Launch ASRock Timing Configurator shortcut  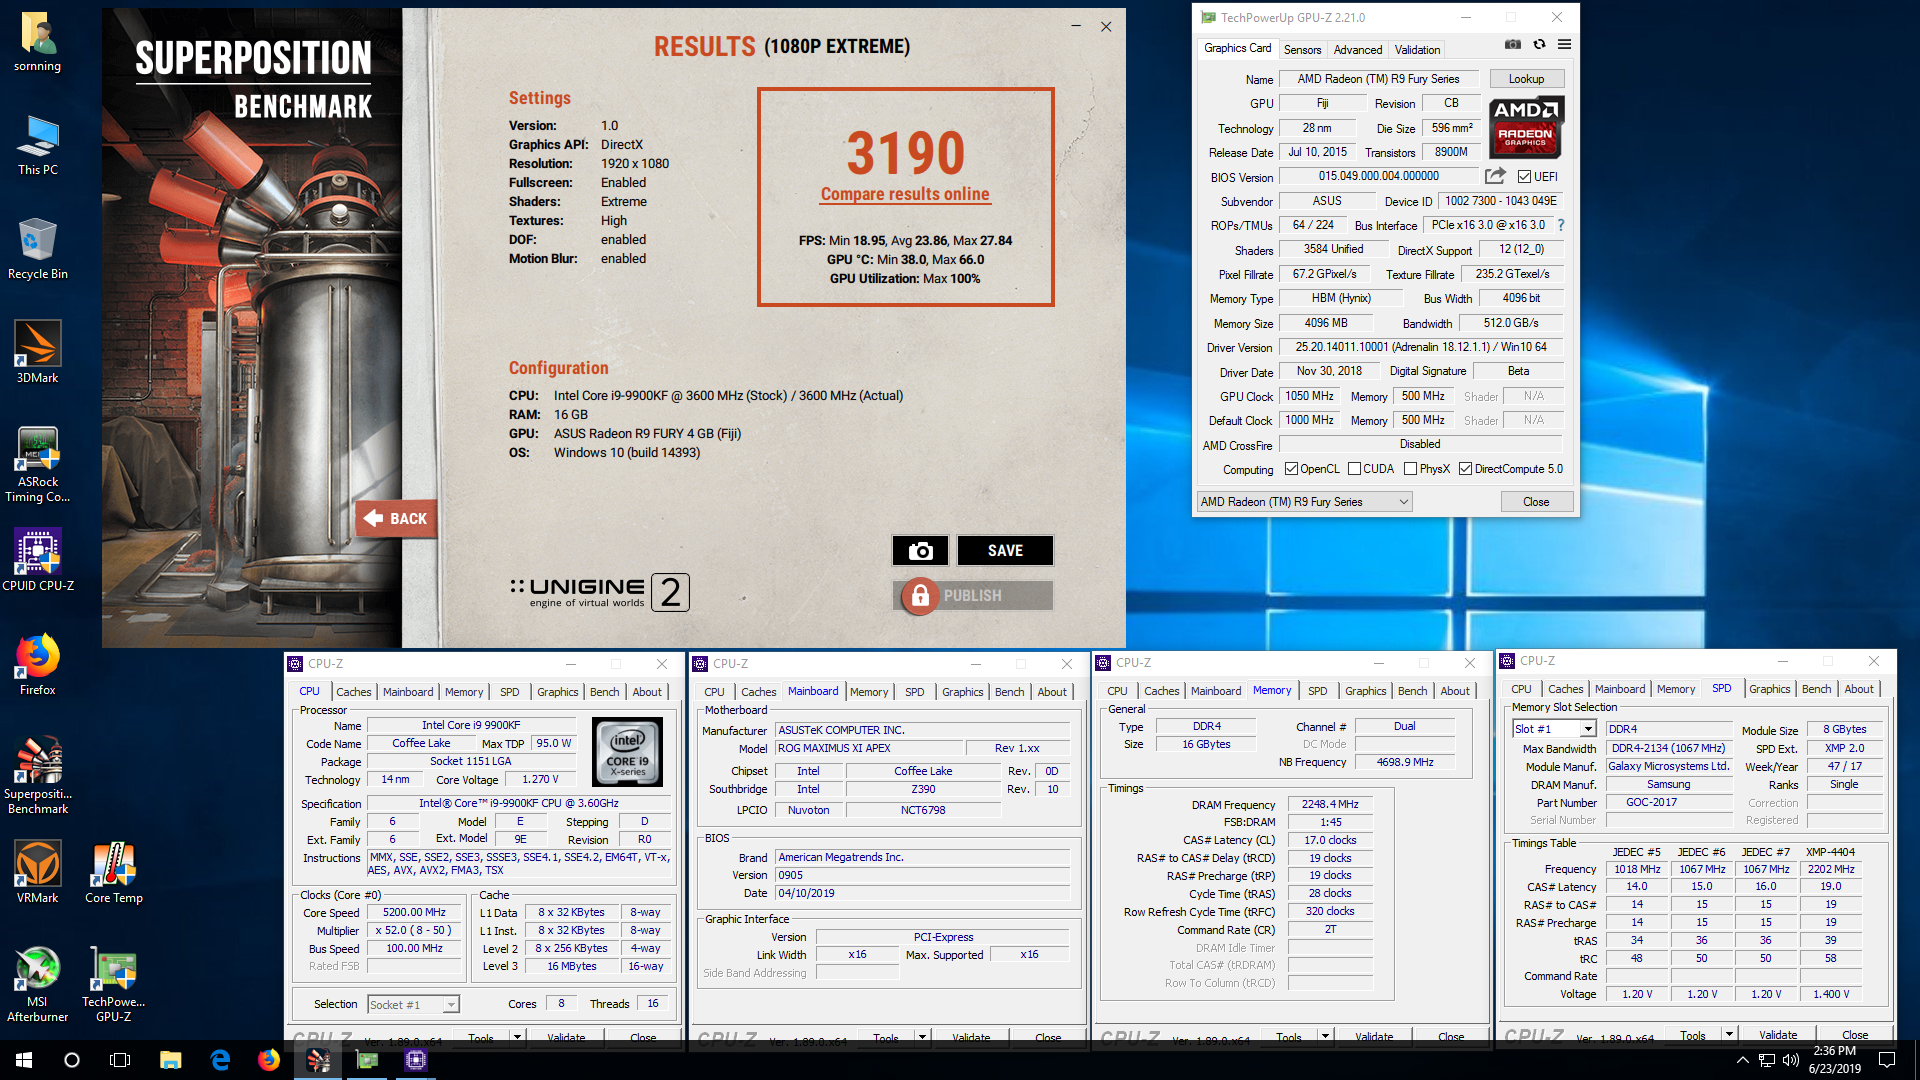pyautogui.click(x=38, y=465)
